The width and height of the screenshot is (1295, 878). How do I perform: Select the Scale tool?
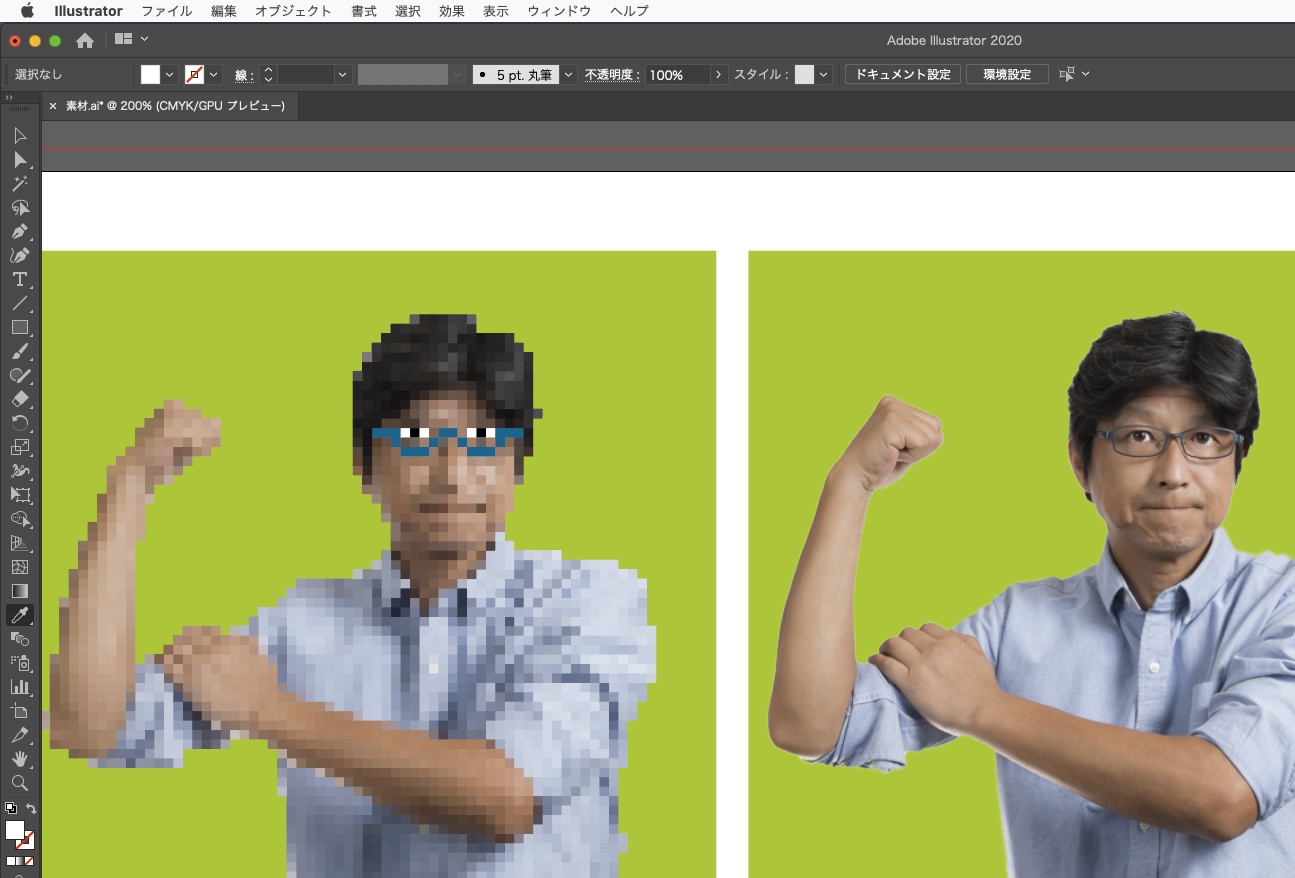pyautogui.click(x=20, y=447)
